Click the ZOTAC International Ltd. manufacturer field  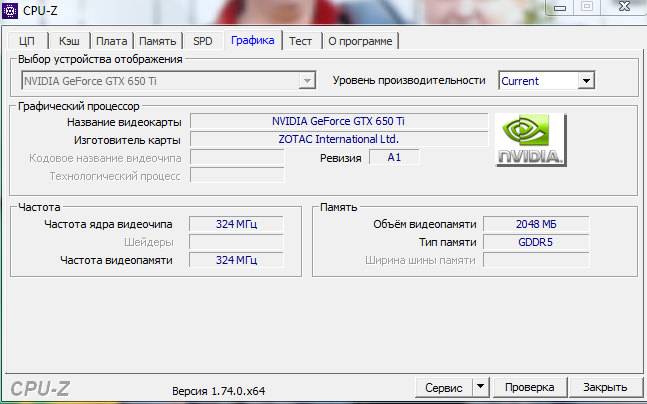pos(339,139)
